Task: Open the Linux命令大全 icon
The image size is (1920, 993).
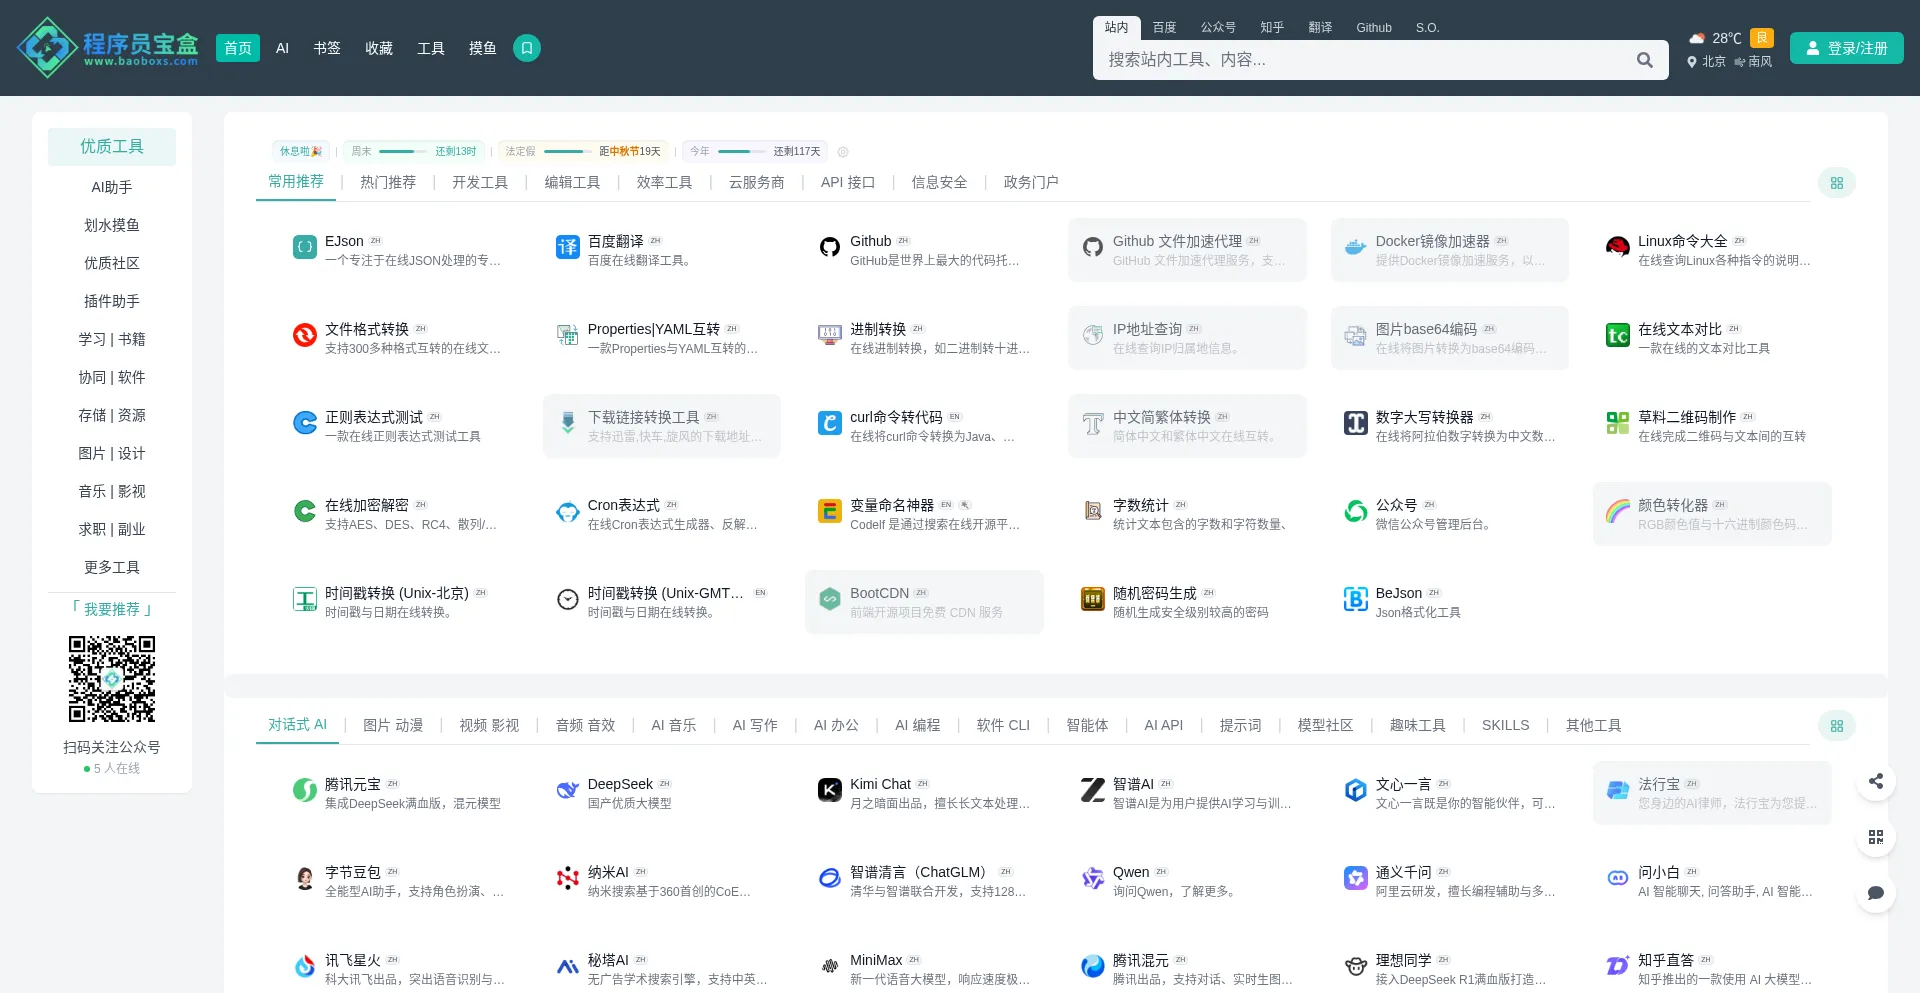Action: coord(1618,247)
